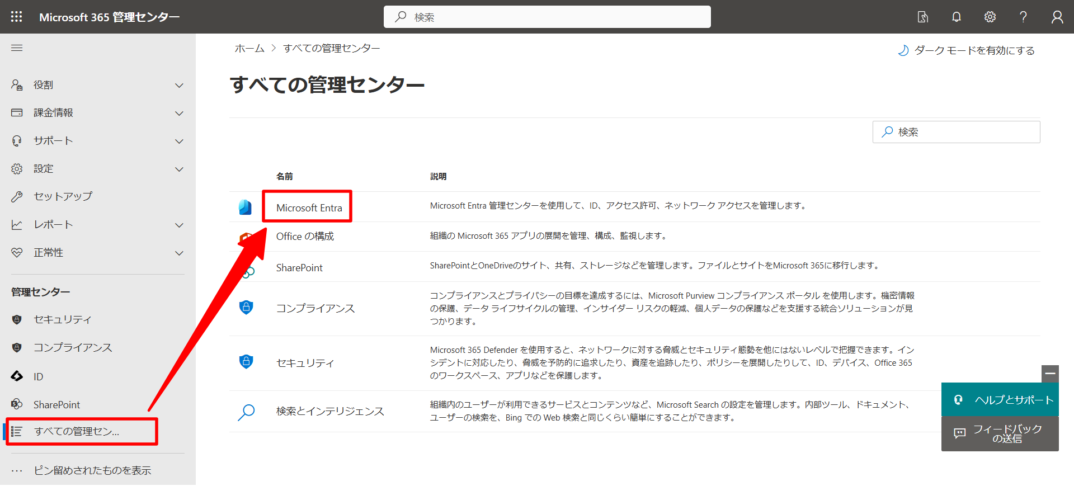Click the Microsoft 365 管理センター title
This screenshot has height=486, width=1074.
(110, 17)
